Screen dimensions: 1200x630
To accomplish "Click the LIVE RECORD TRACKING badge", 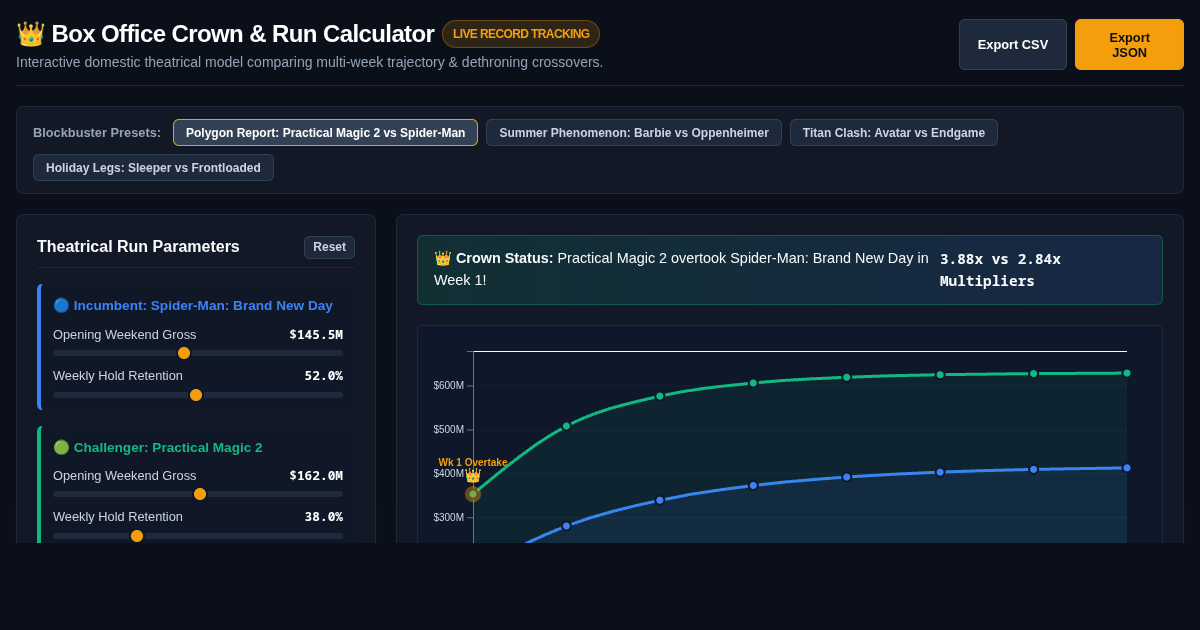I will (521, 34).
